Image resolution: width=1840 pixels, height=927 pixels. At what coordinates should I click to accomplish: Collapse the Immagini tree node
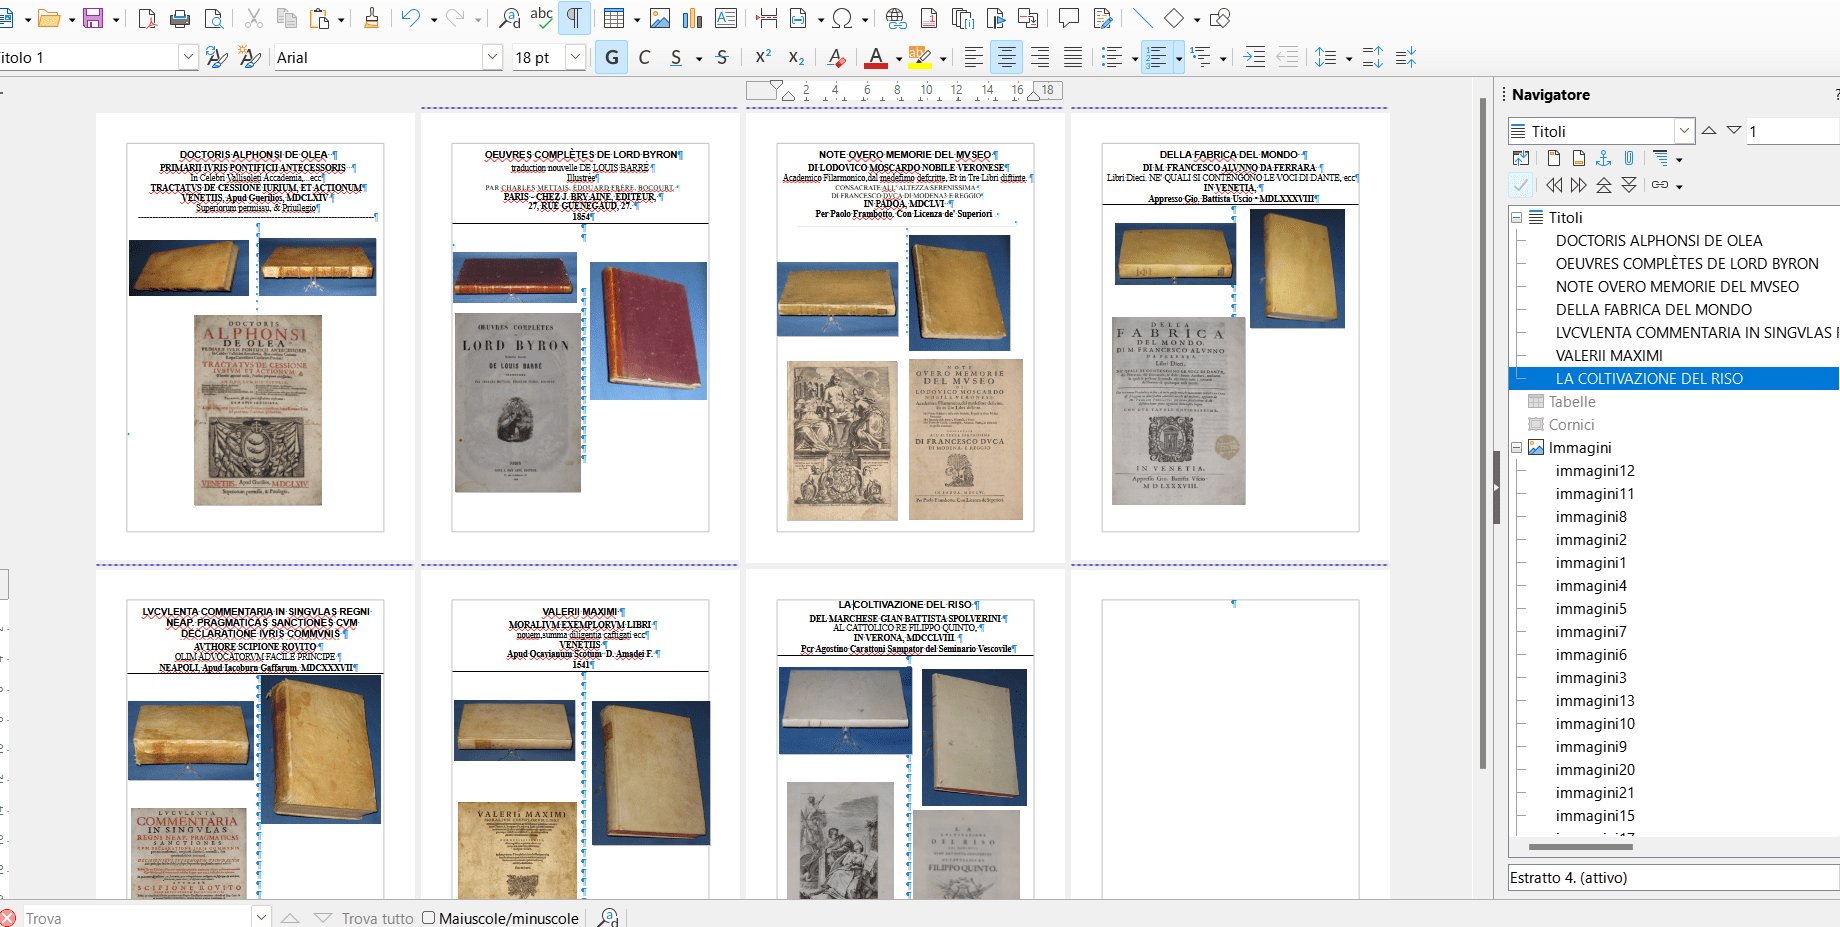coord(1516,447)
